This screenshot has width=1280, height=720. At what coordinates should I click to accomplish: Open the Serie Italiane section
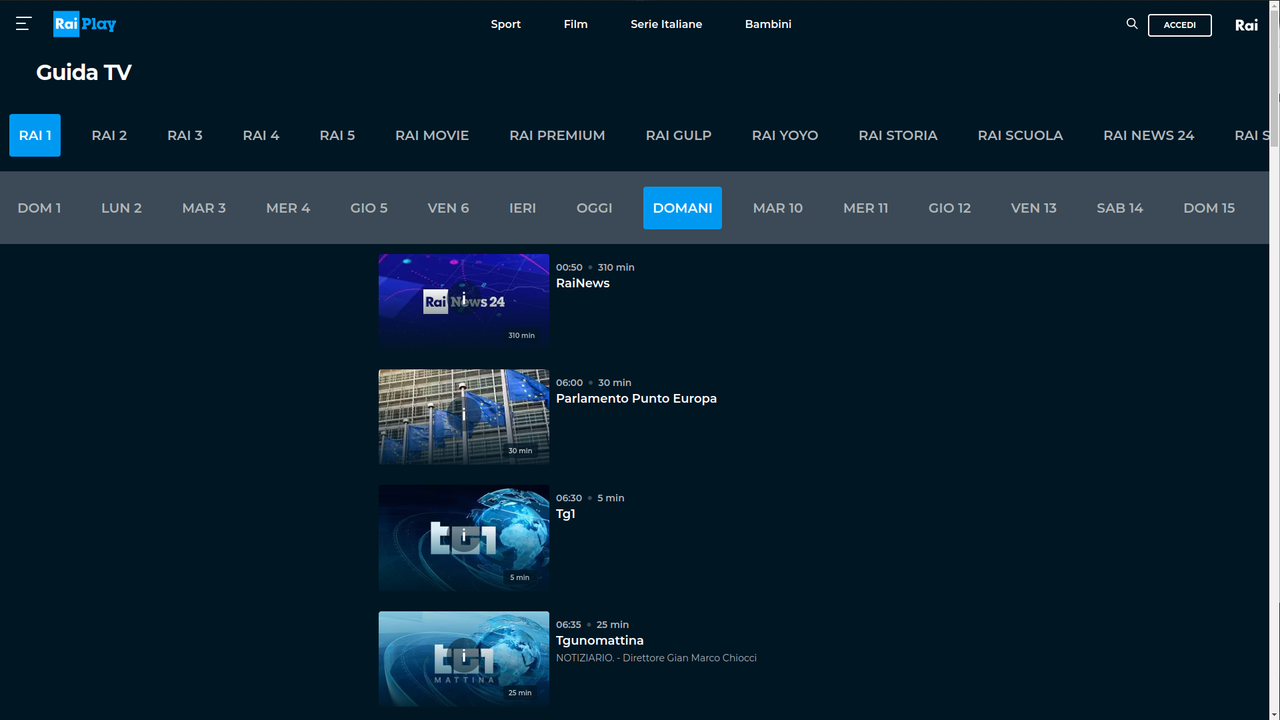click(666, 24)
